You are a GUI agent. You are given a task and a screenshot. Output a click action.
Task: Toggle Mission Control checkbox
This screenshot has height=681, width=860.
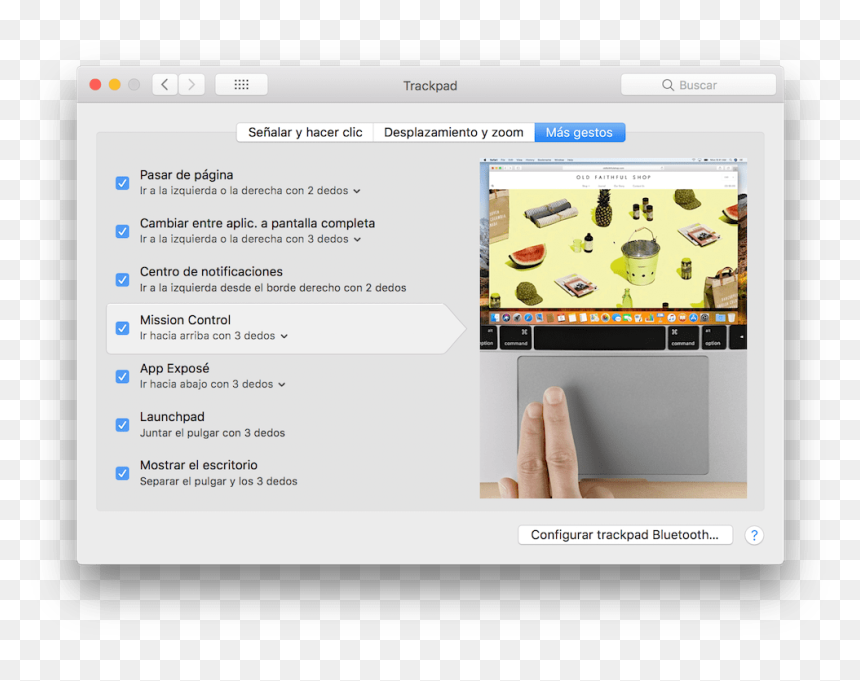coord(122,328)
